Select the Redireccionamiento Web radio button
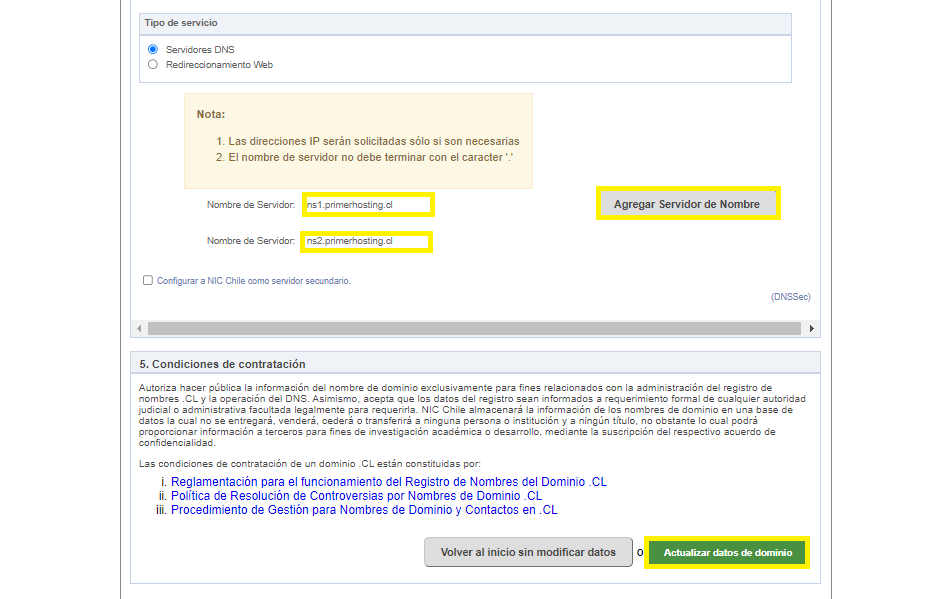Image resolution: width=945 pixels, height=599 pixels. click(153, 65)
